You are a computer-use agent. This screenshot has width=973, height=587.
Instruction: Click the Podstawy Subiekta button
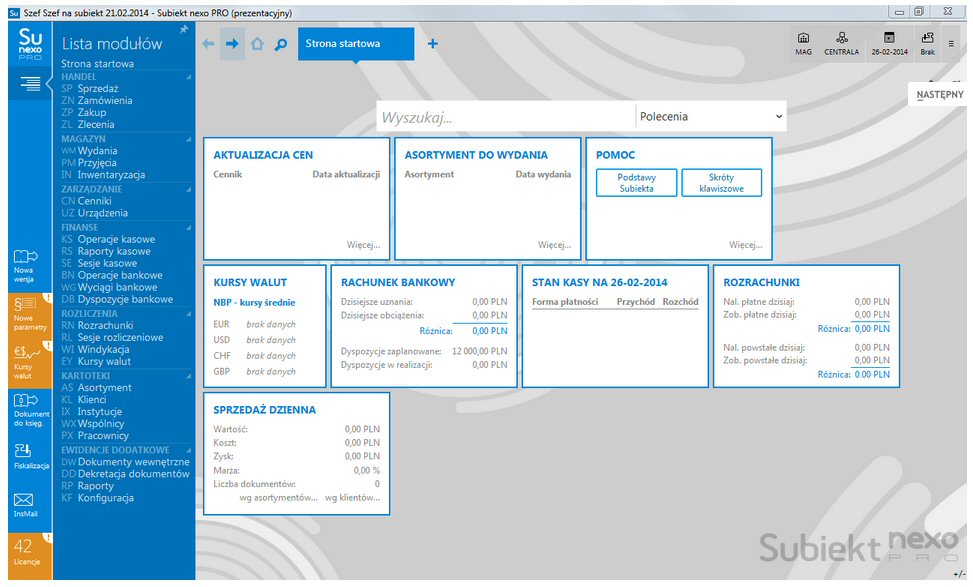tap(636, 183)
